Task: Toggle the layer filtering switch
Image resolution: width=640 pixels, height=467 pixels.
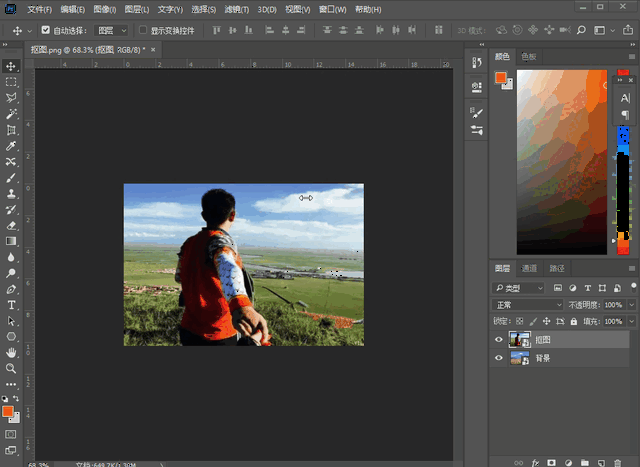Action: pos(633,286)
